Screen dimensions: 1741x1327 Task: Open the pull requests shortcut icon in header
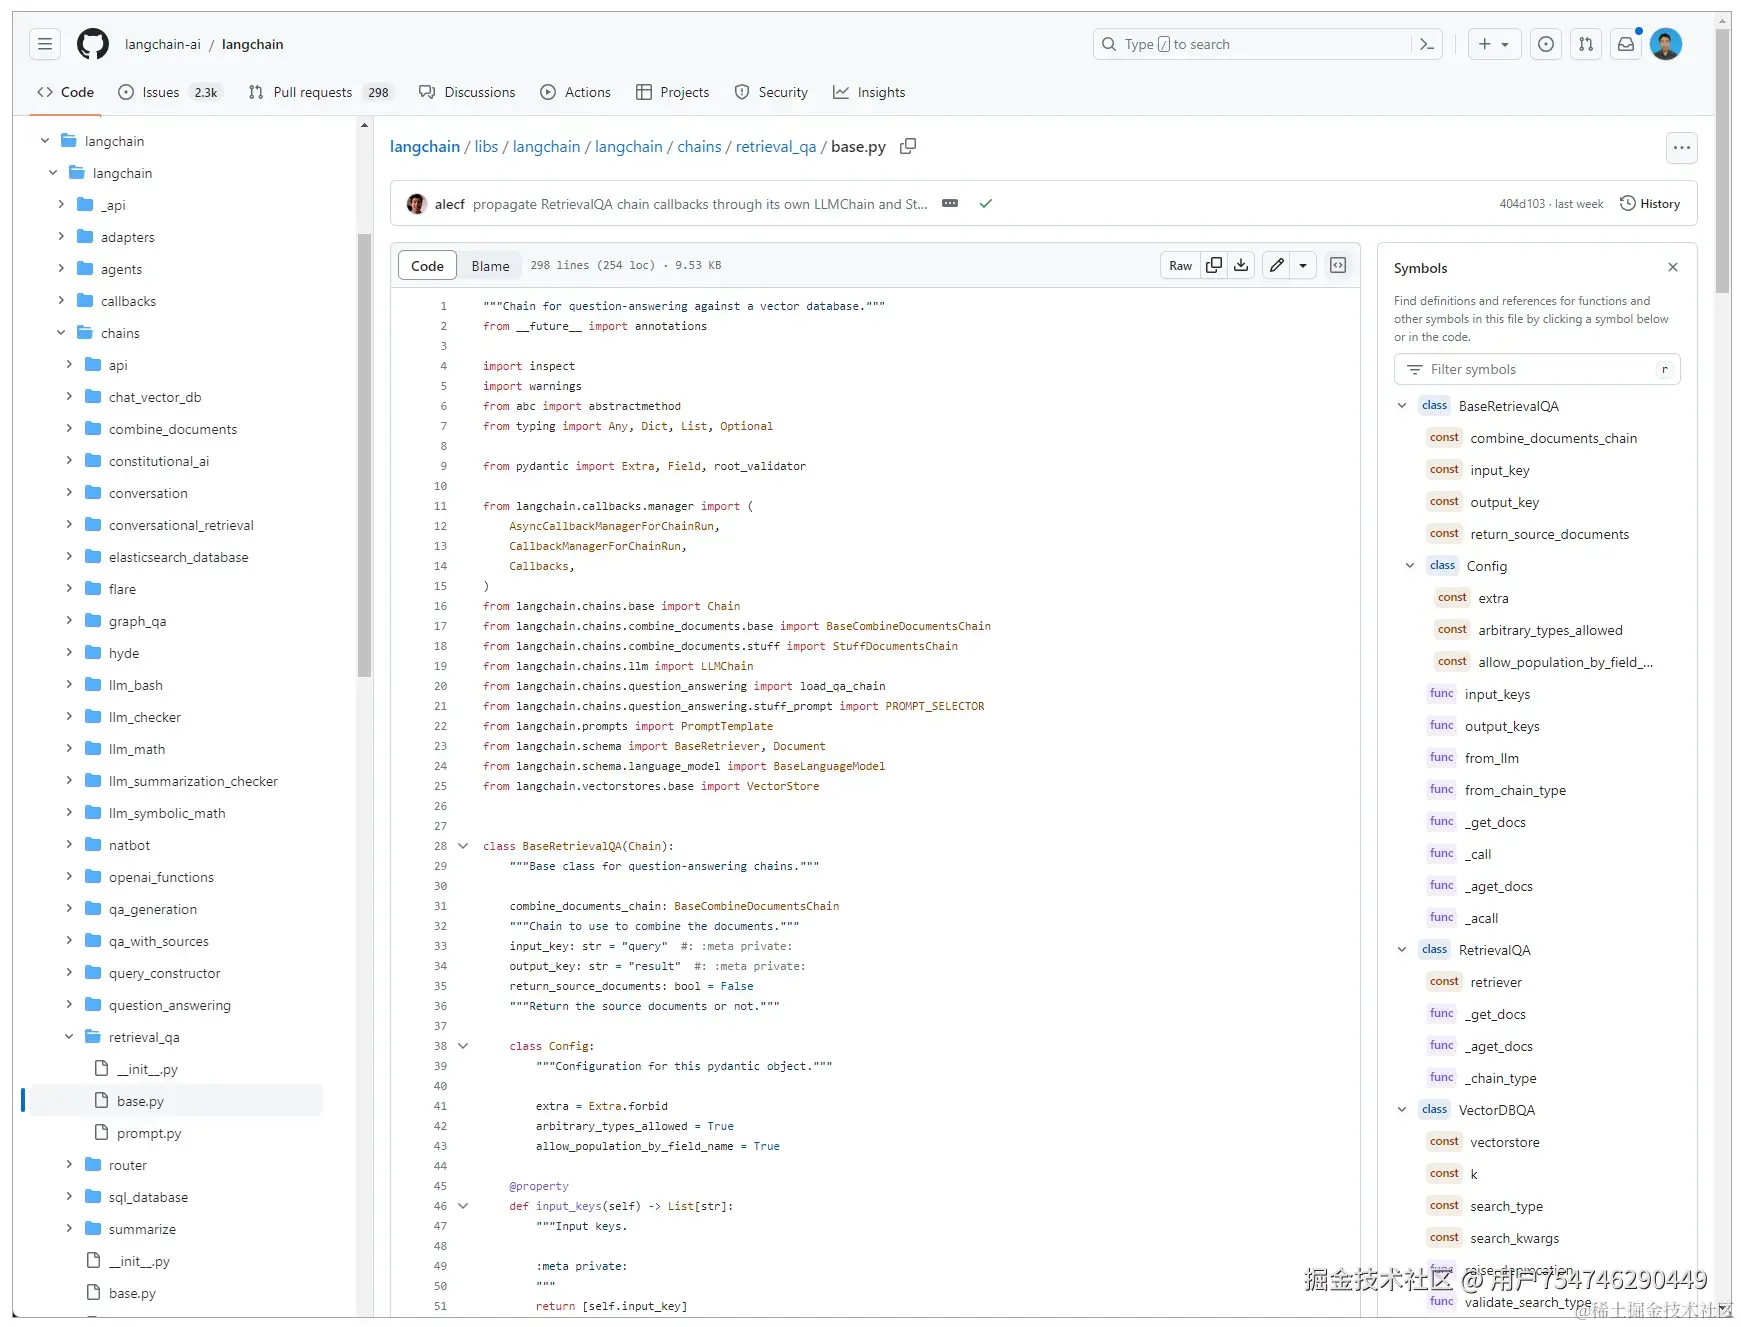[x=1586, y=44]
